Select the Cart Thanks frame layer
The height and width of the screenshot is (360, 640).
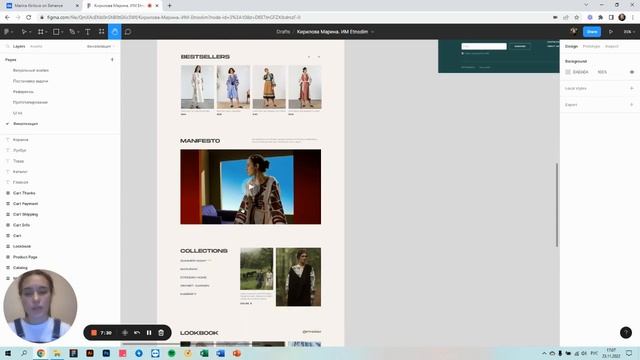(24, 193)
